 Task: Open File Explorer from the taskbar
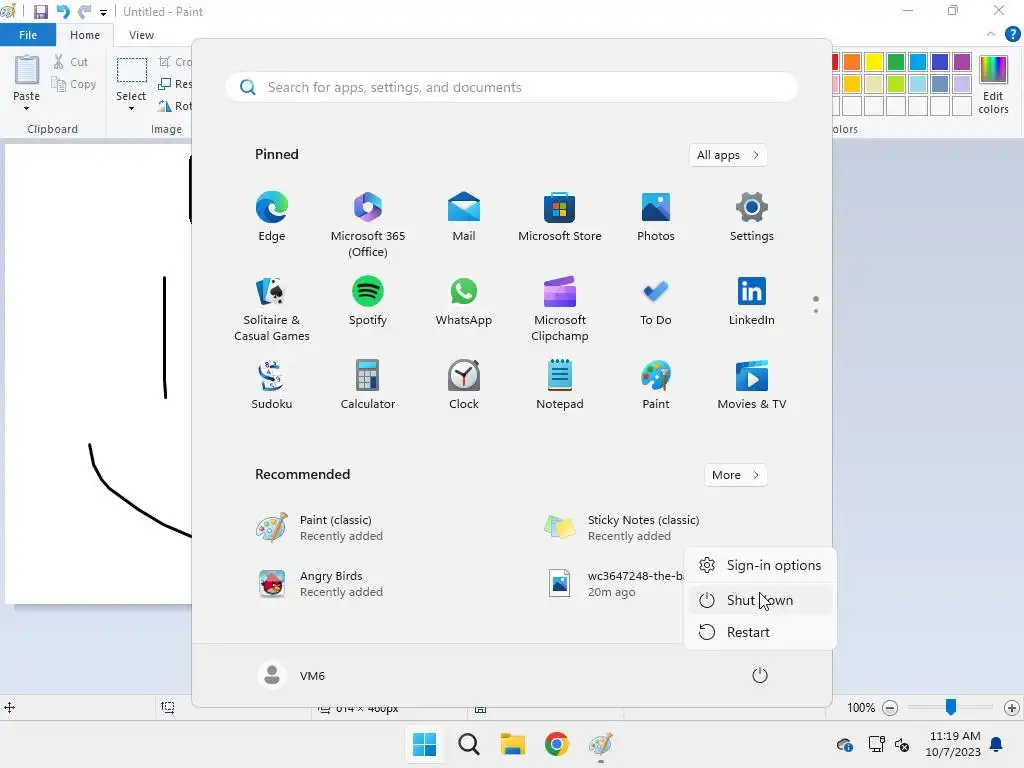[513, 744]
